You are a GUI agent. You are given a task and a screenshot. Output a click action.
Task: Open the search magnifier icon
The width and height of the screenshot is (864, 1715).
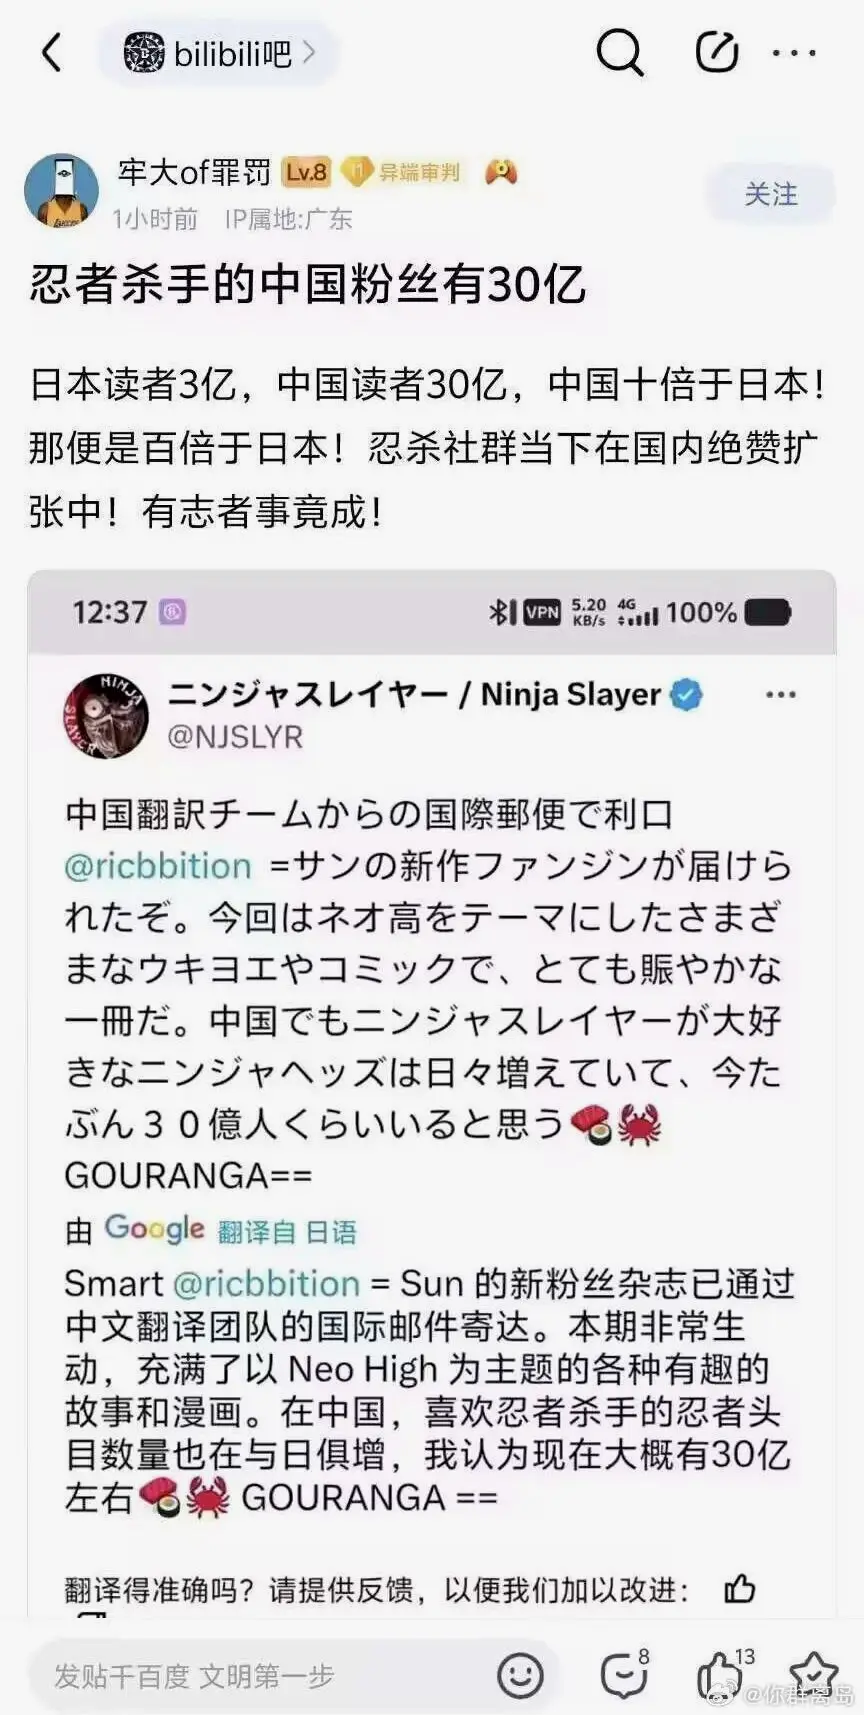pos(620,51)
